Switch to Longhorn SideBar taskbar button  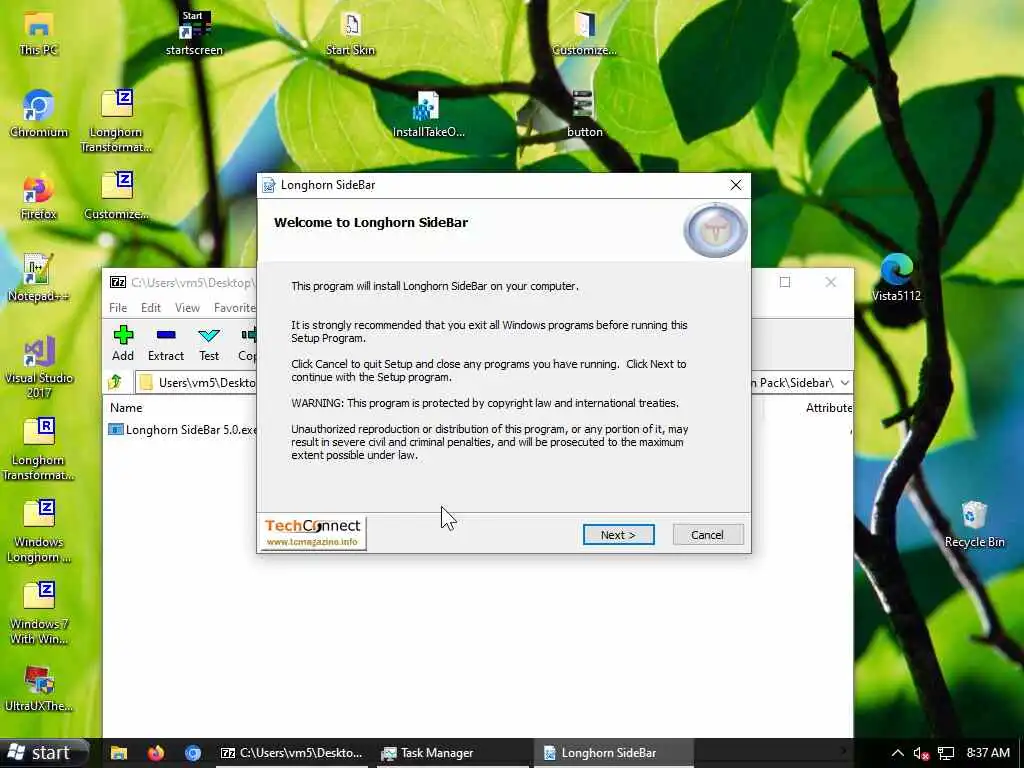pos(614,753)
